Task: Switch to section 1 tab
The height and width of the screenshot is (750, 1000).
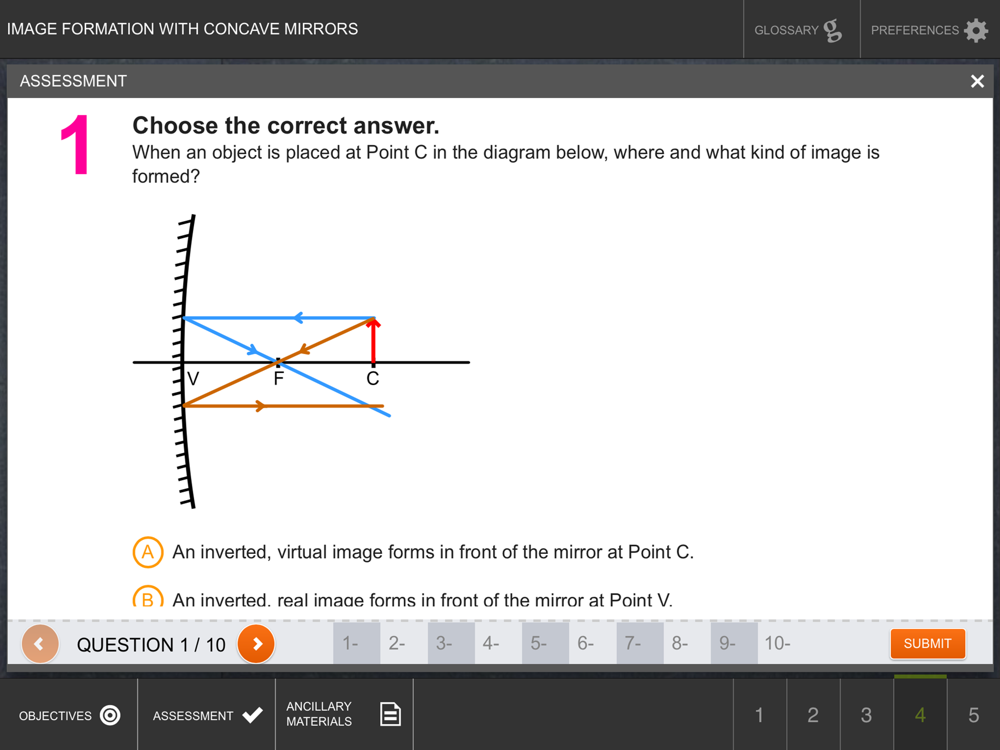Action: pyautogui.click(x=760, y=714)
